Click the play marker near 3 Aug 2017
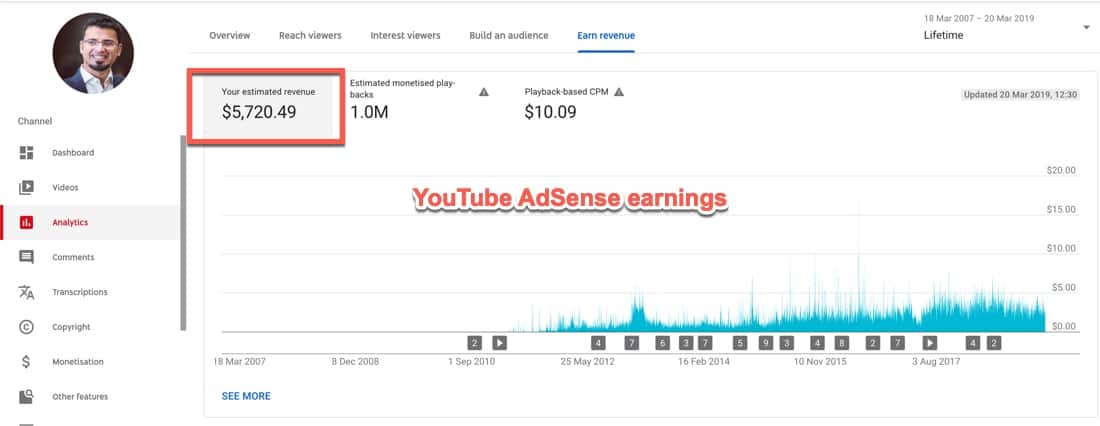Screen dimensions: 1100x426 pyautogui.click(x=929, y=342)
